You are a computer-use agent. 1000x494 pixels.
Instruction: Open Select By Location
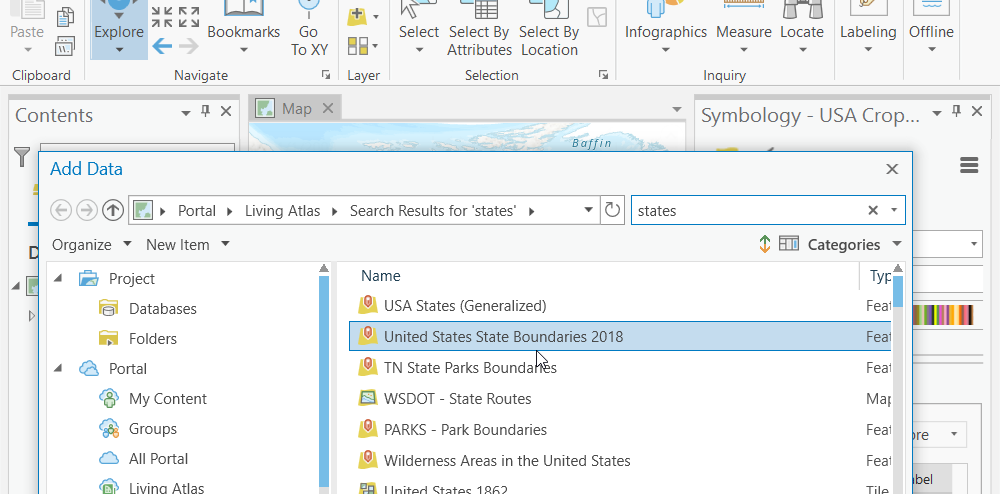pyautogui.click(x=548, y=29)
